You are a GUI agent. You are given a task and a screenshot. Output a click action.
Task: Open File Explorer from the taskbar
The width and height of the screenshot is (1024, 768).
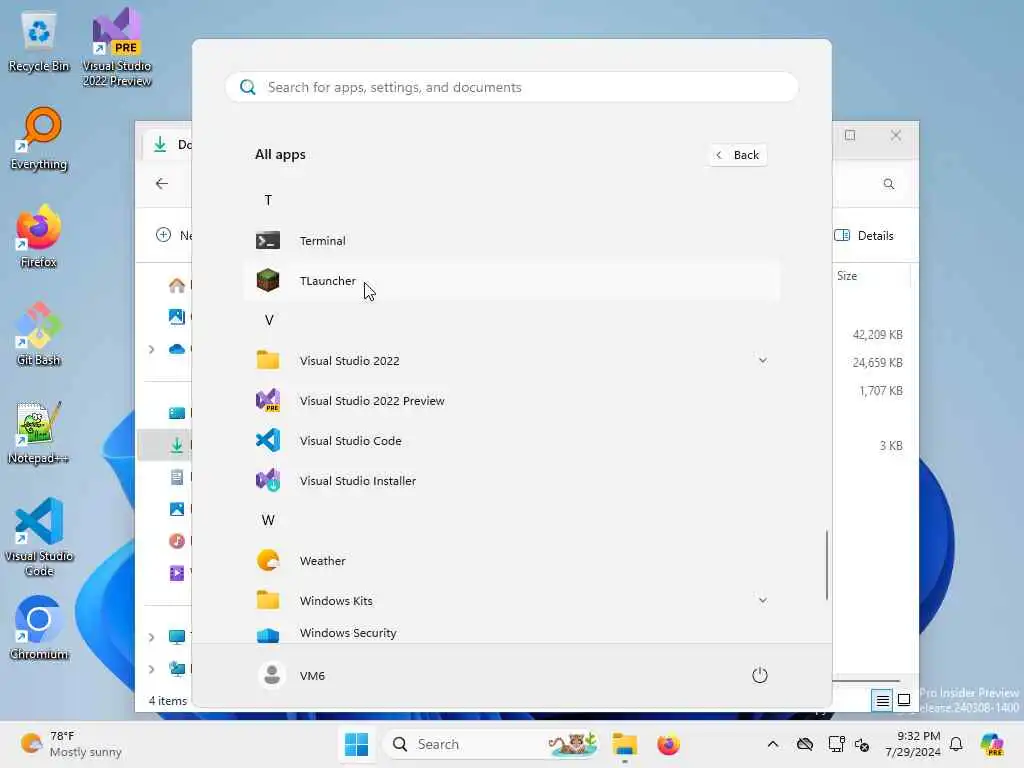[x=624, y=744]
